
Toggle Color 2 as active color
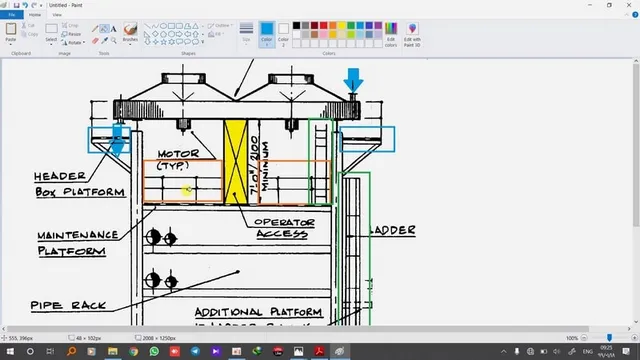tap(283, 34)
